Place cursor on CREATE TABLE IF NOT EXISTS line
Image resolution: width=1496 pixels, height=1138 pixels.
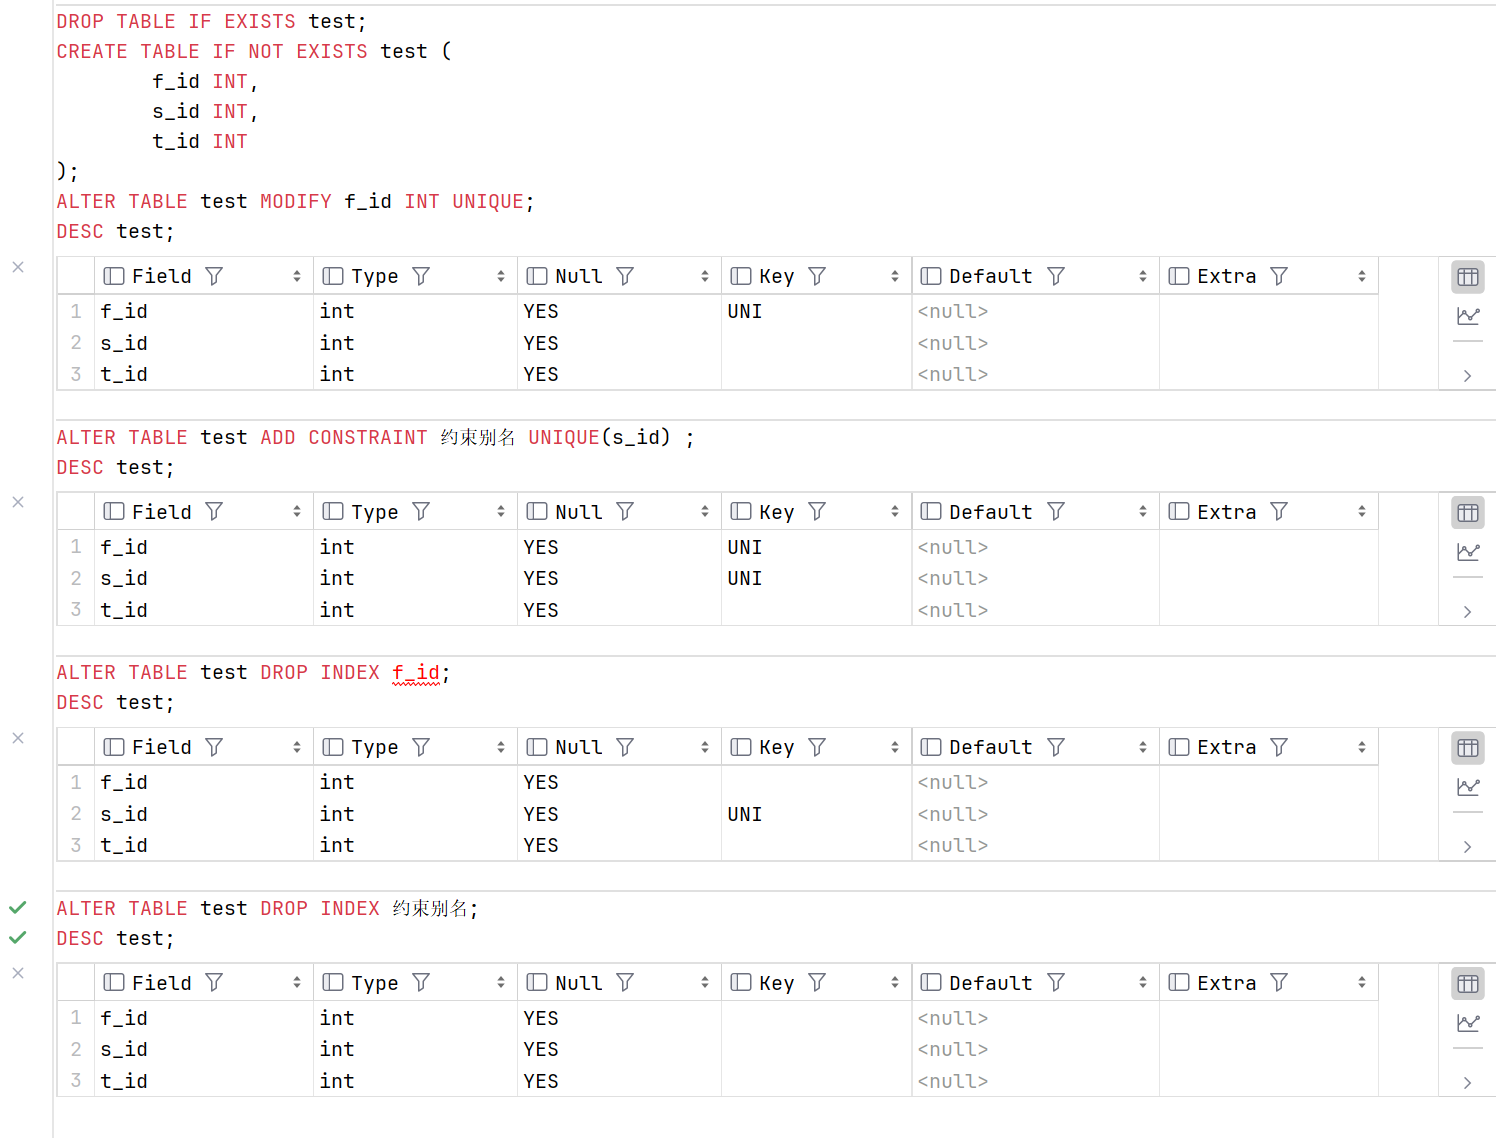pyautogui.click(x=254, y=52)
